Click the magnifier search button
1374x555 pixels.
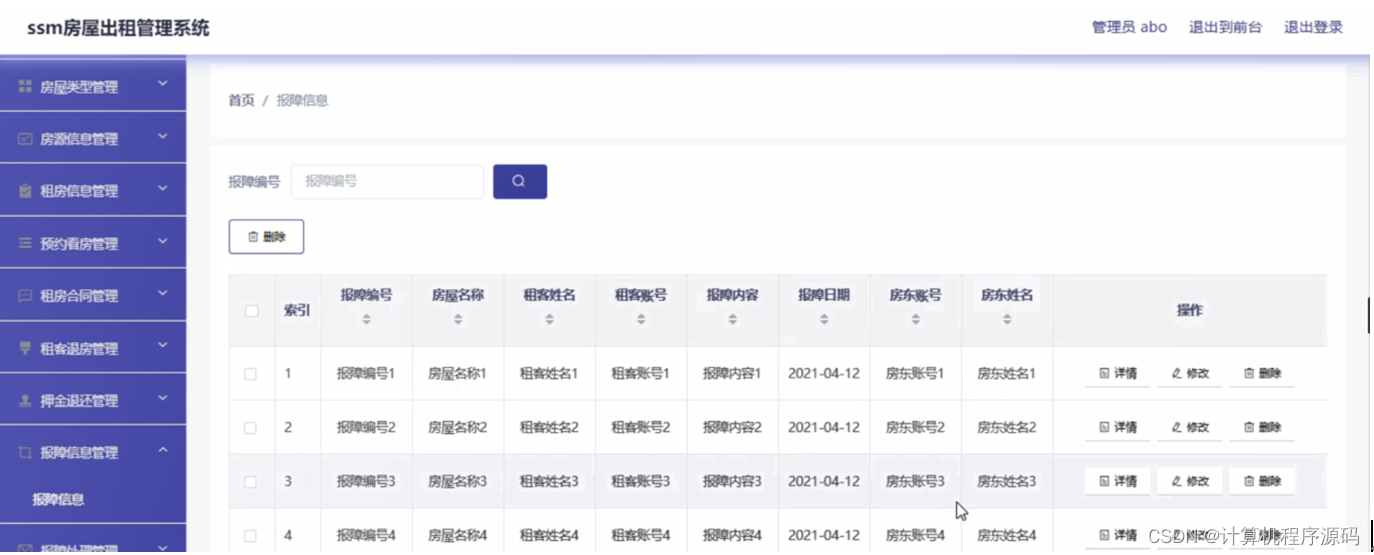point(520,182)
